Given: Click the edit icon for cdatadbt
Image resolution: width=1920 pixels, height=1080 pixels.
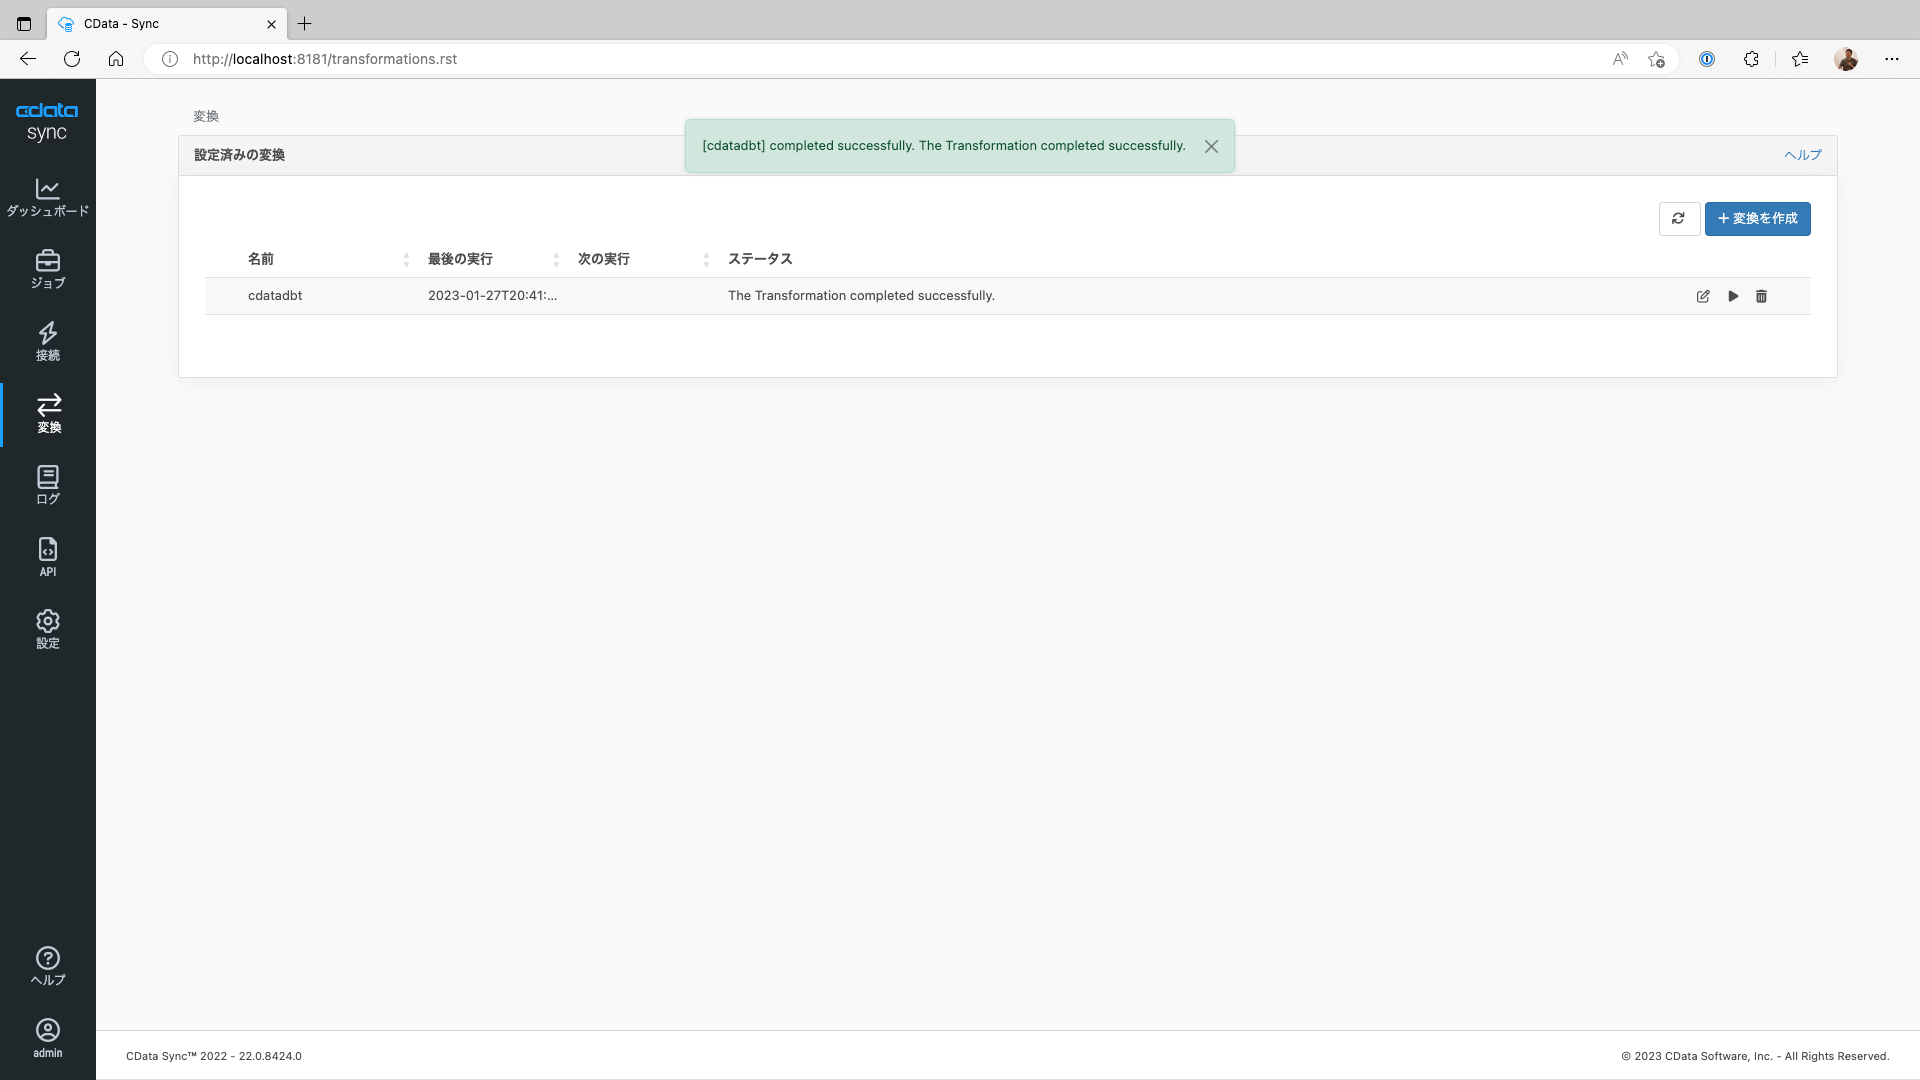Looking at the screenshot, I should tap(1703, 296).
